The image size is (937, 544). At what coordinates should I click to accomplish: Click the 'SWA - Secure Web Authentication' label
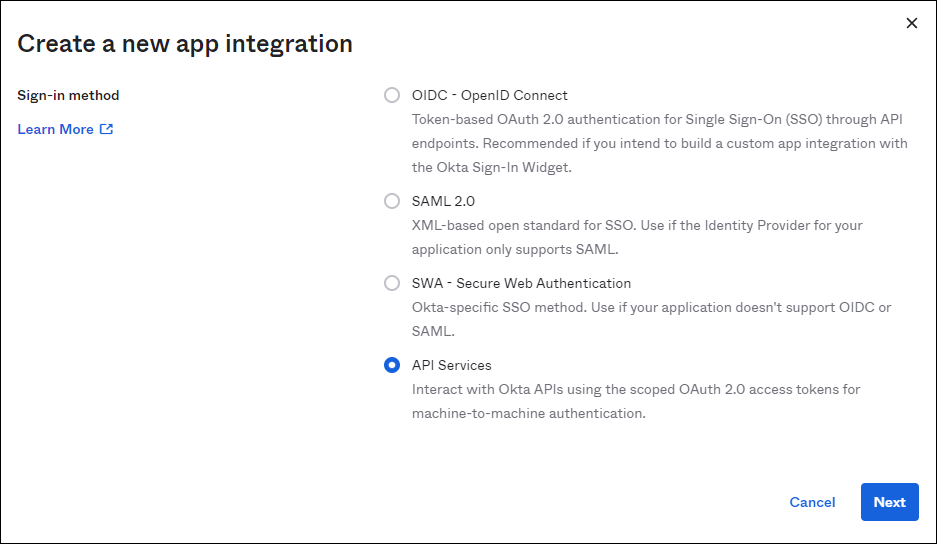click(521, 283)
